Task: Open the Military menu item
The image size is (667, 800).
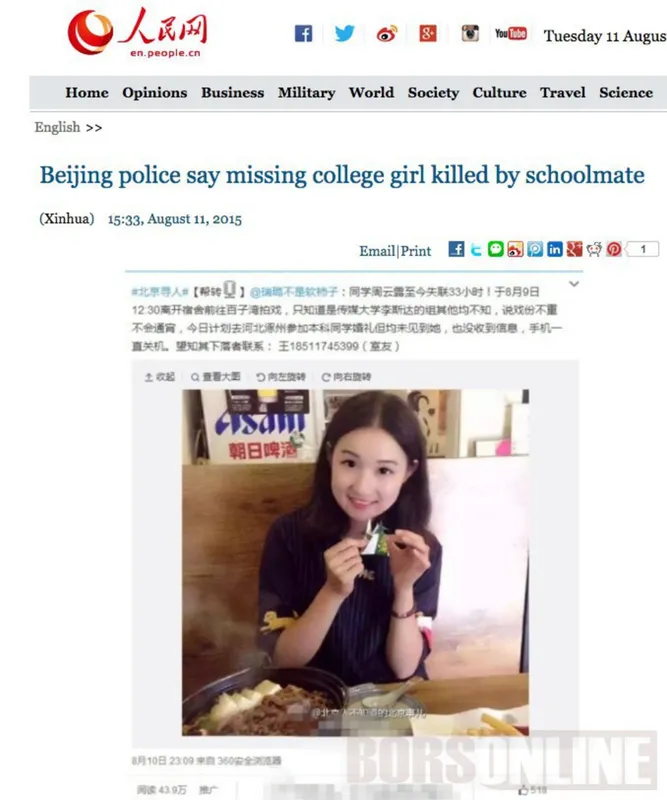Action: pos(306,93)
